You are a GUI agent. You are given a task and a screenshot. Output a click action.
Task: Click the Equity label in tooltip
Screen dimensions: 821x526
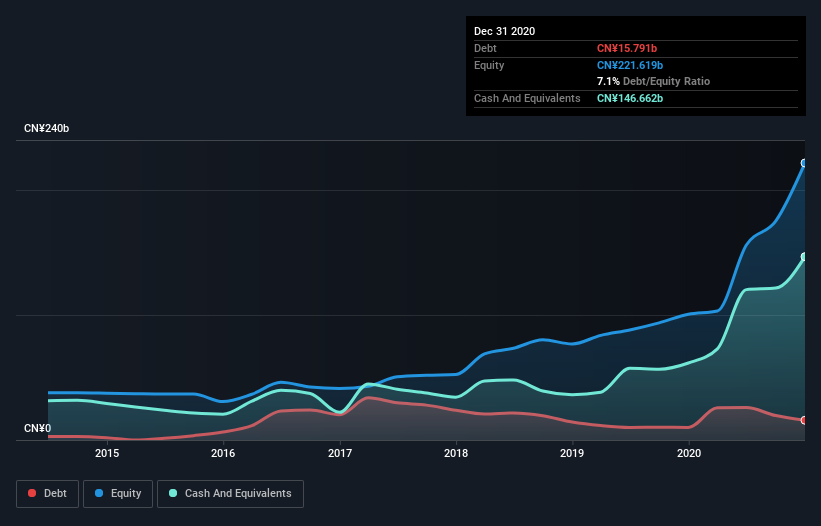[489, 65]
